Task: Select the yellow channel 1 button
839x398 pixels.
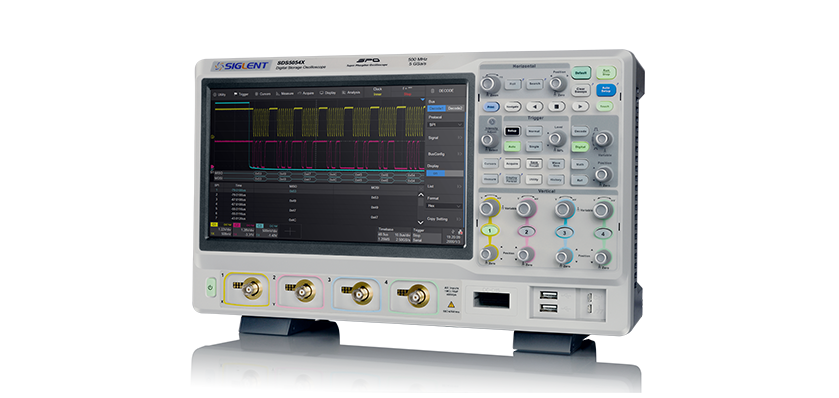Action: tap(489, 231)
